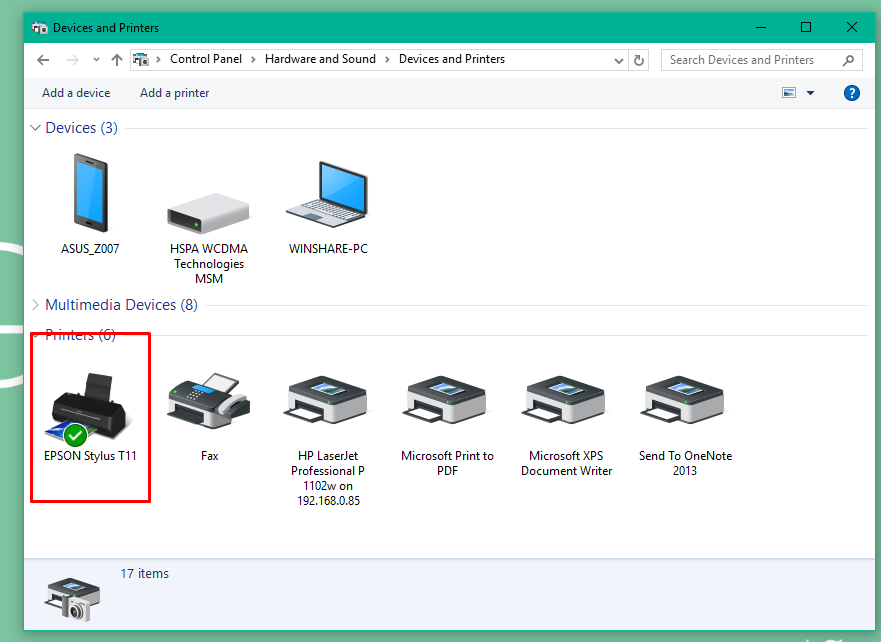Image resolution: width=881 pixels, height=642 pixels.
Task: Select the ASUS_Z007 phone device icon
Action: click(x=90, y=193)
